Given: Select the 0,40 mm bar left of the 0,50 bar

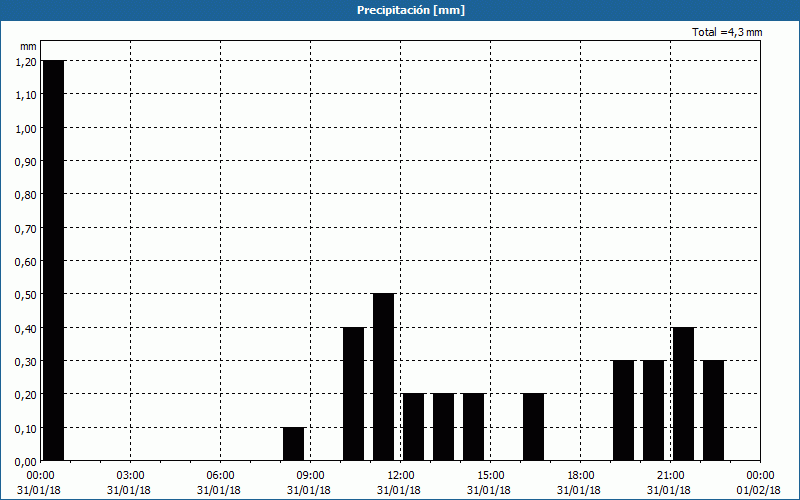Looking at the screenshot, I should coord(354,394).
